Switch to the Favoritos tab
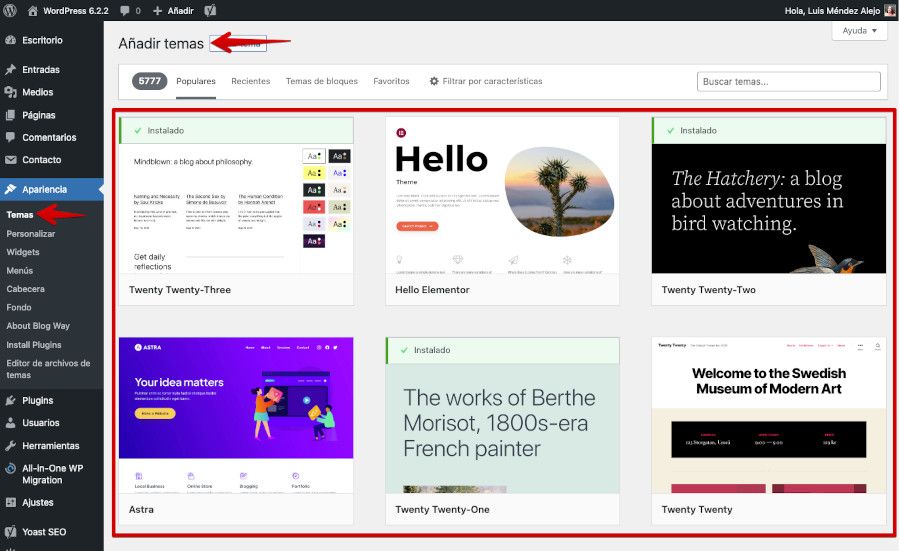The width and height of the screenshot is (900, 551). coord(391,82)
